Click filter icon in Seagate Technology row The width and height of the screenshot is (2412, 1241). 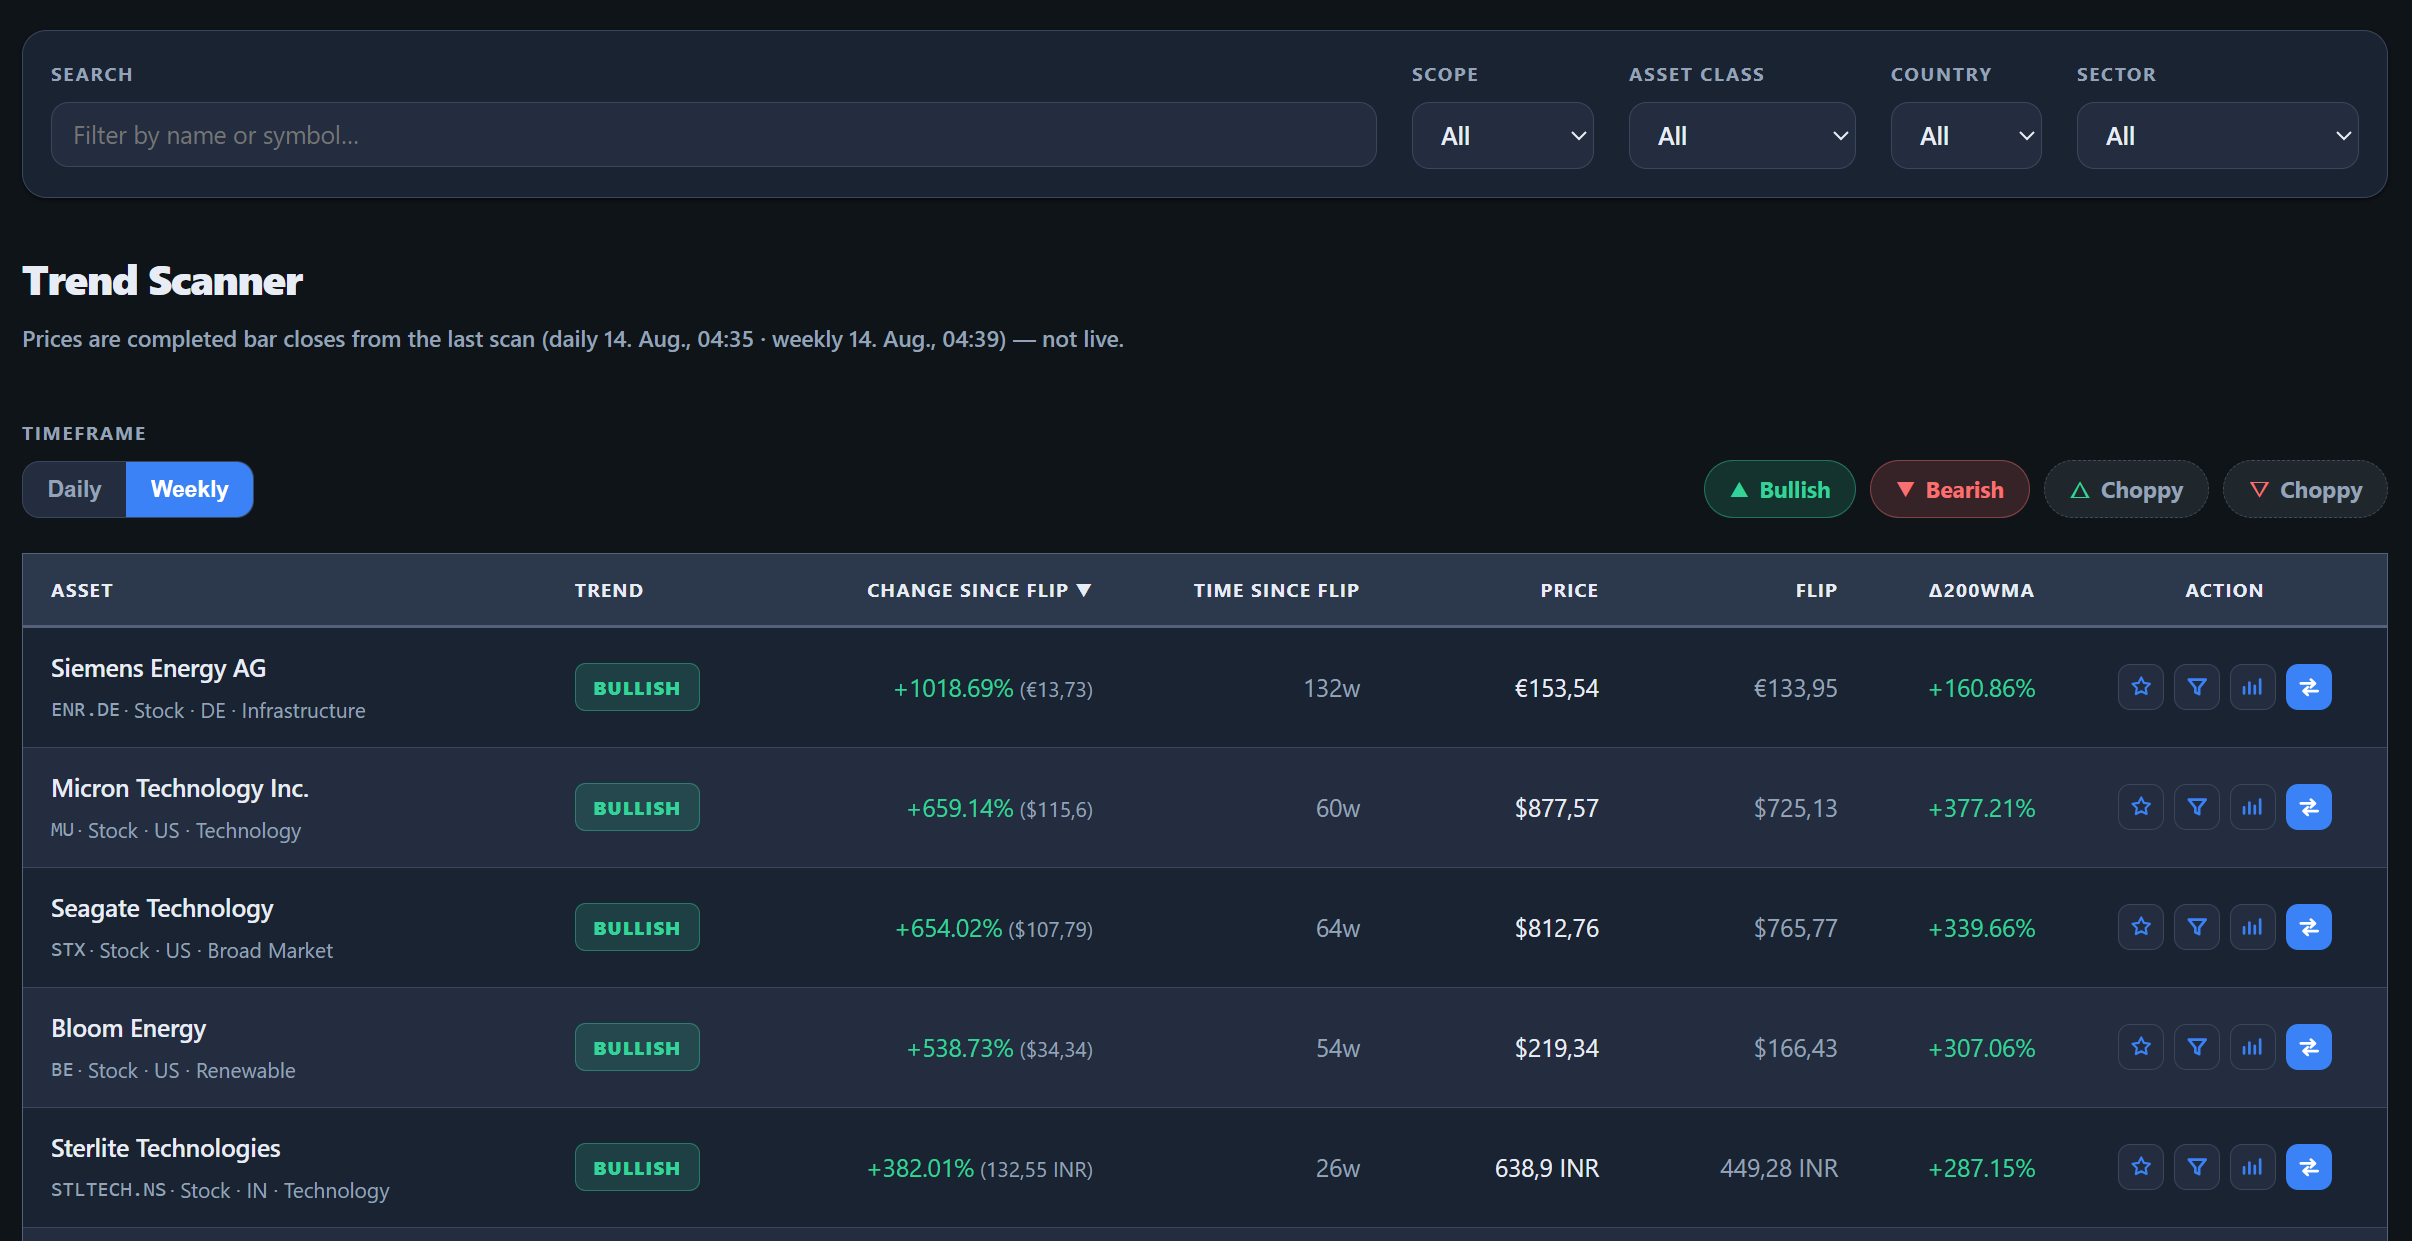pos(2196,927)
